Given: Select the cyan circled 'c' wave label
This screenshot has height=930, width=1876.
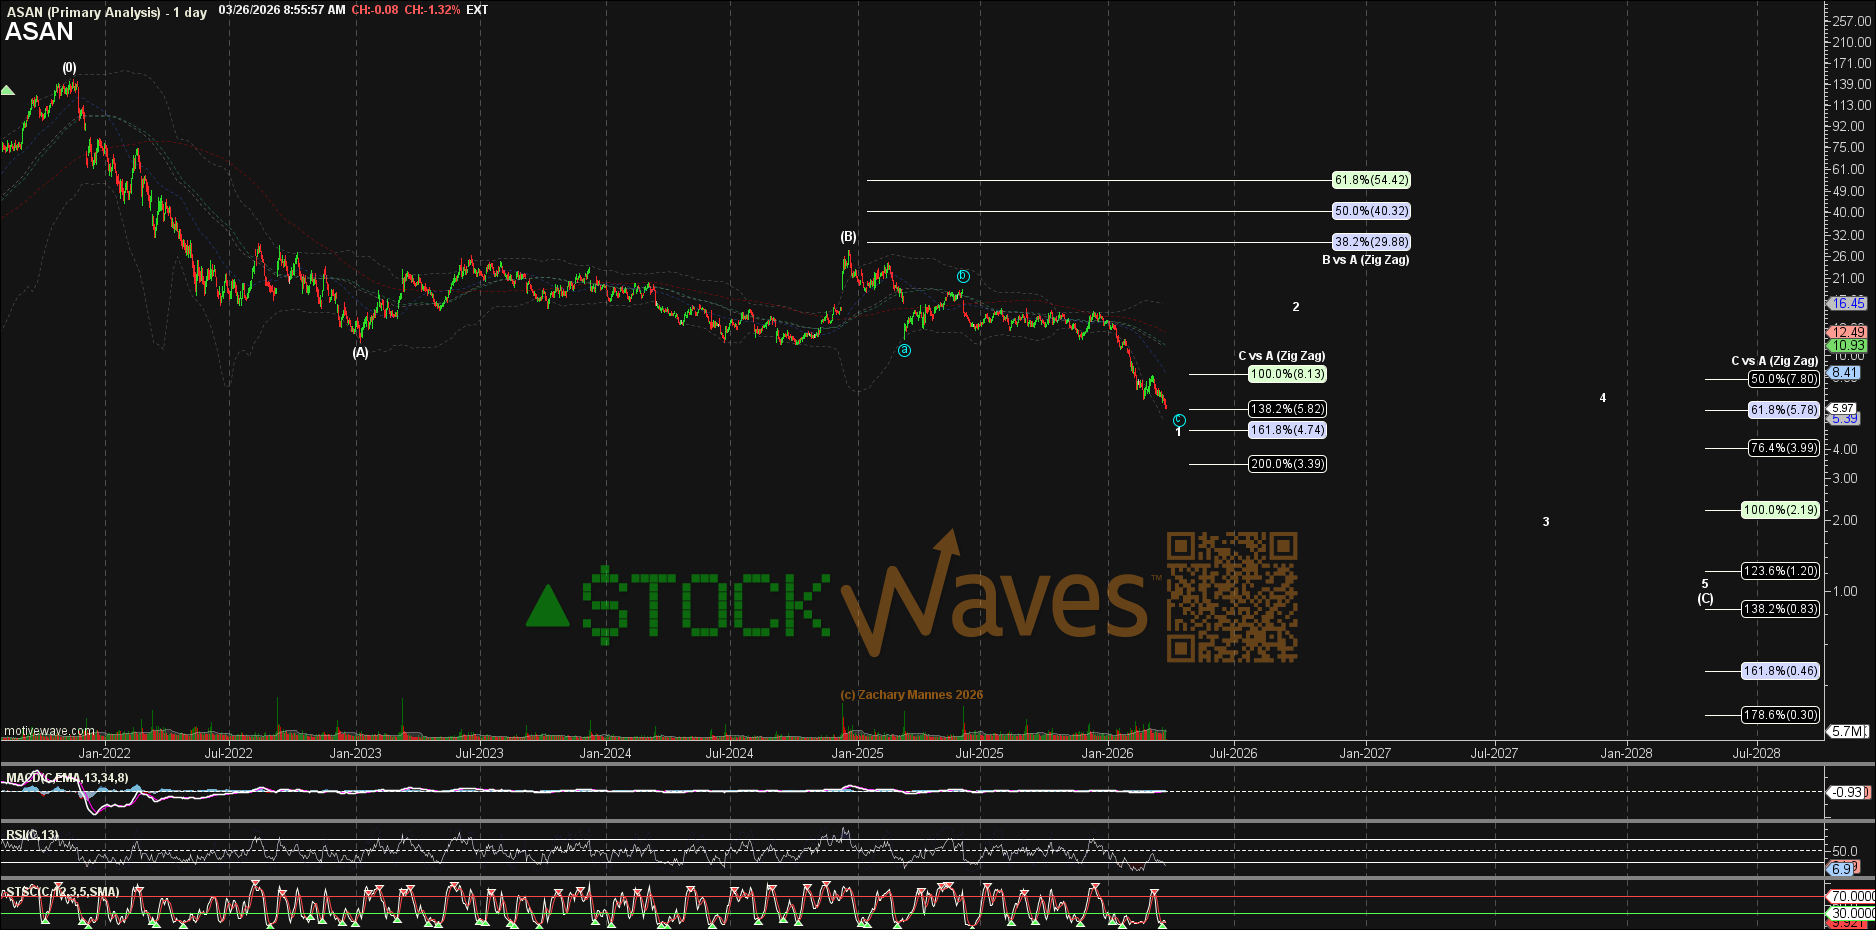Looking at the screenshot, I should pyautogui.click(x=1179, y=420).
